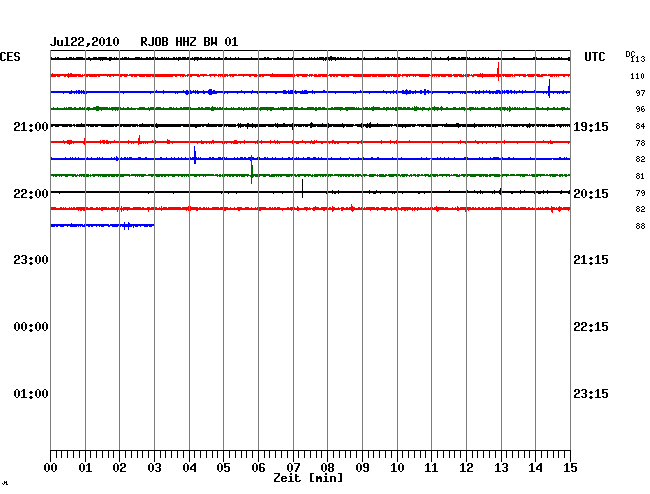This screenshot has width=650, height=494.
Task: Click the DC value 88
Action: coord(640,226)
